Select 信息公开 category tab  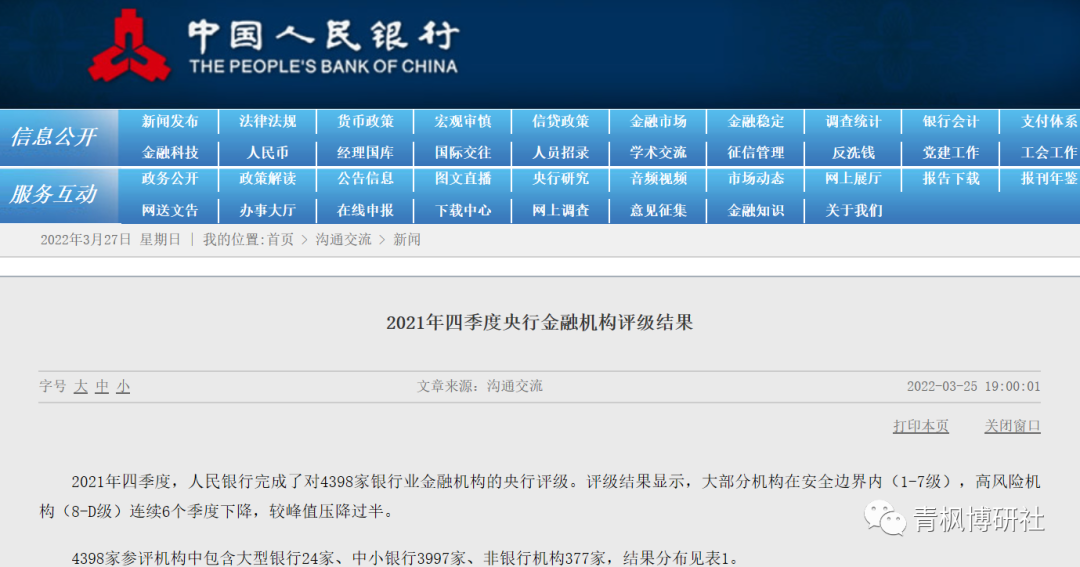[x=54, y=137]
